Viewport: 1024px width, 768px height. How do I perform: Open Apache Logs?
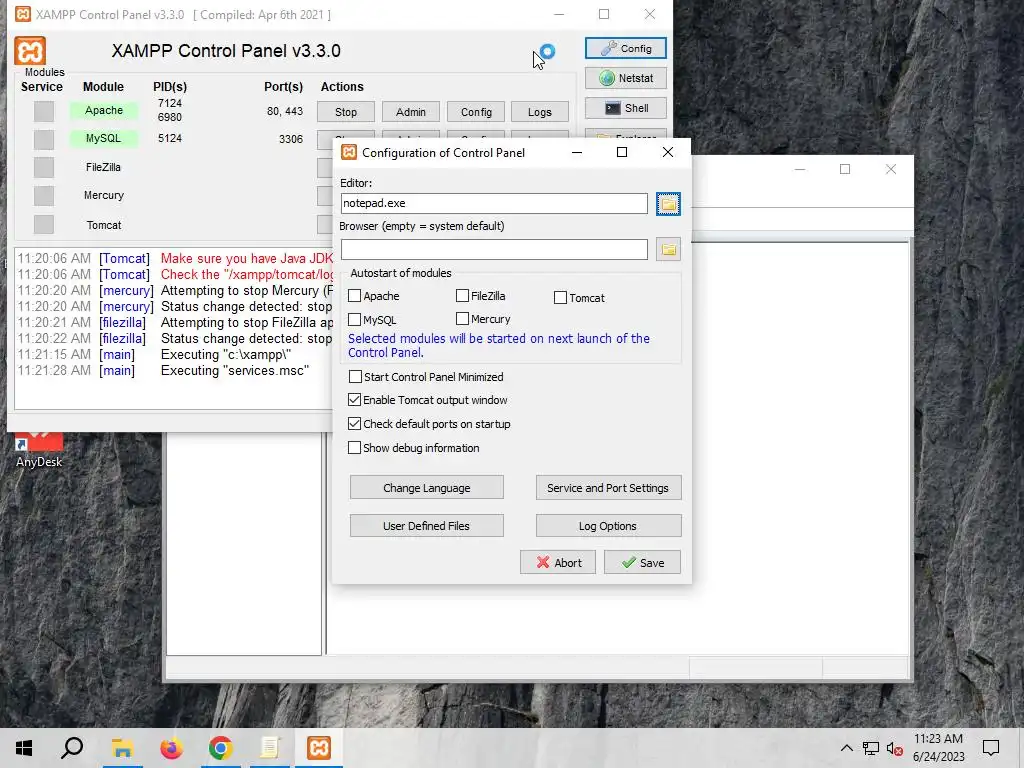(x=539, y=112)
